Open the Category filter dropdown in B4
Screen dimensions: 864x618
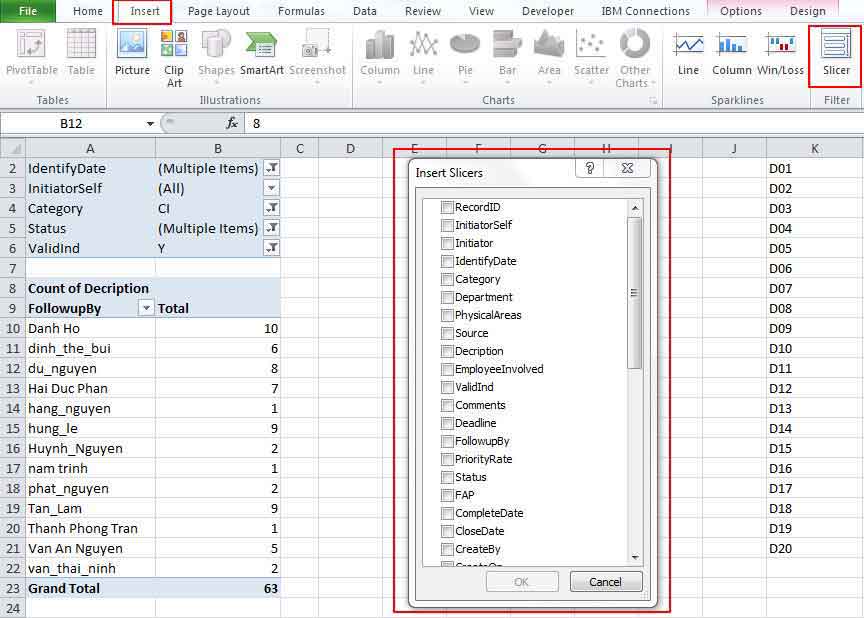[x=272, y=208]
